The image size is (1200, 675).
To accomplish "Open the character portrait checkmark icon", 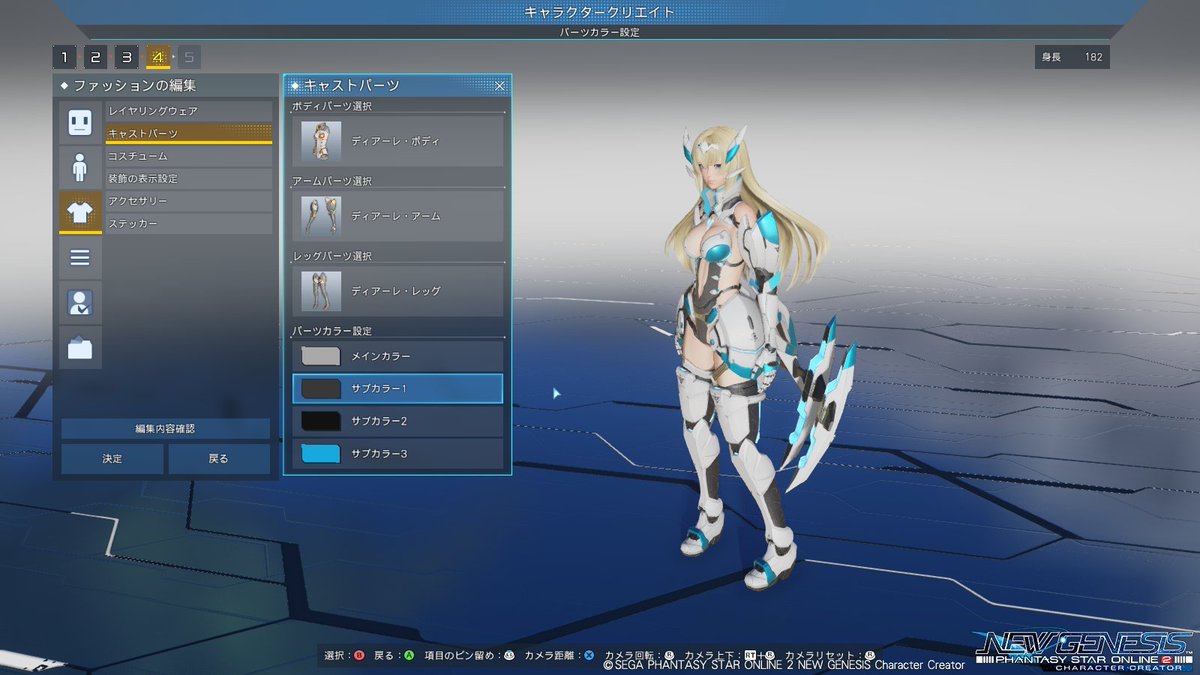I will pos(80,303).
